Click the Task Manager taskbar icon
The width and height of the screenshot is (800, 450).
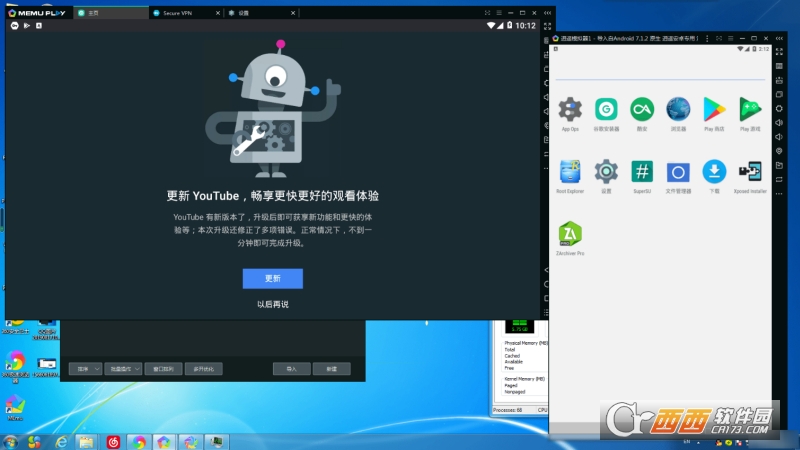click(216, 442)
